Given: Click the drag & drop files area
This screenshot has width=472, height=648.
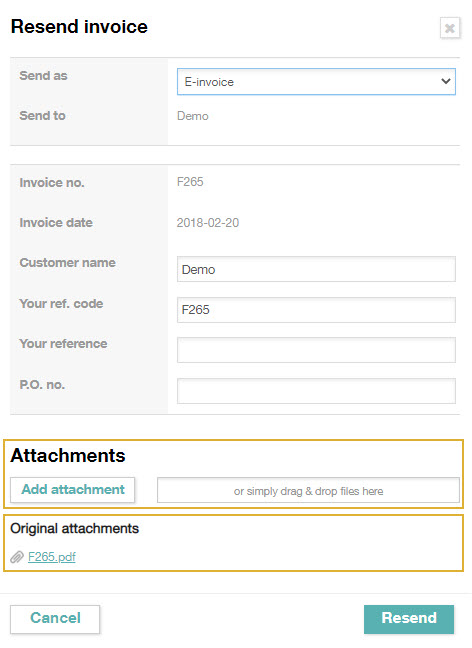Looking at the screenshot, I should click(x=308, y=491).
